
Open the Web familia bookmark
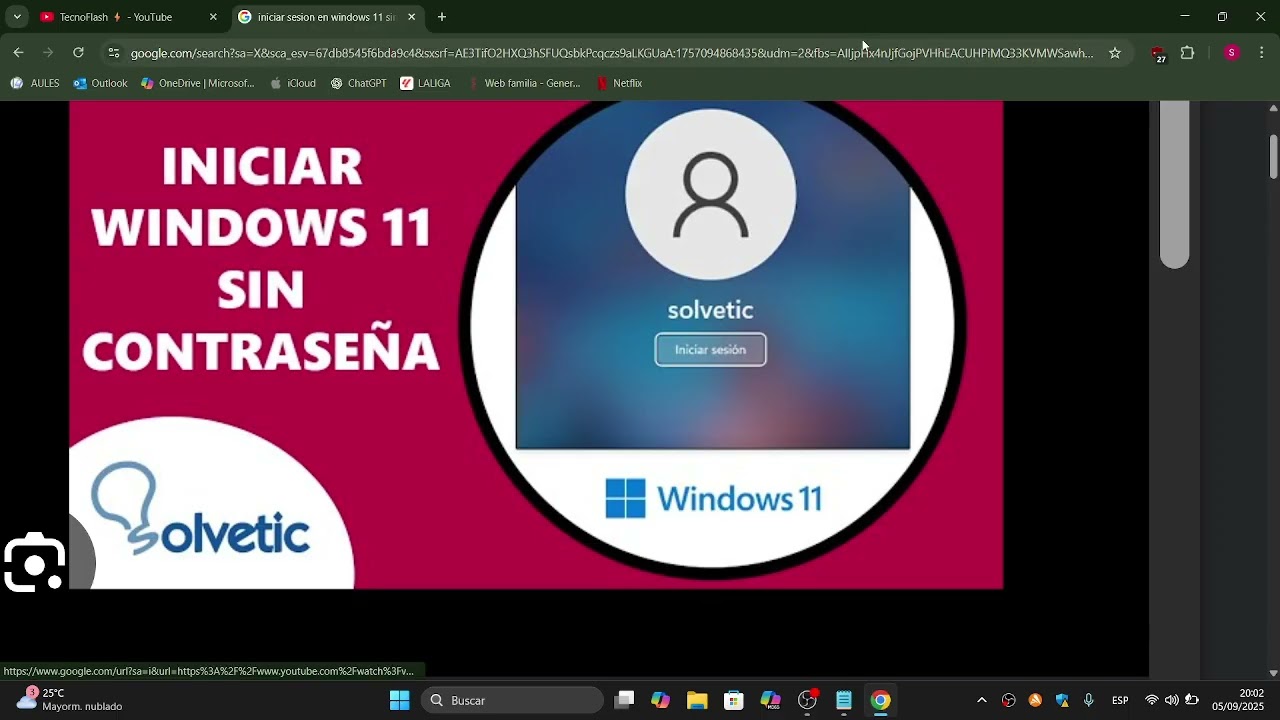523,83
